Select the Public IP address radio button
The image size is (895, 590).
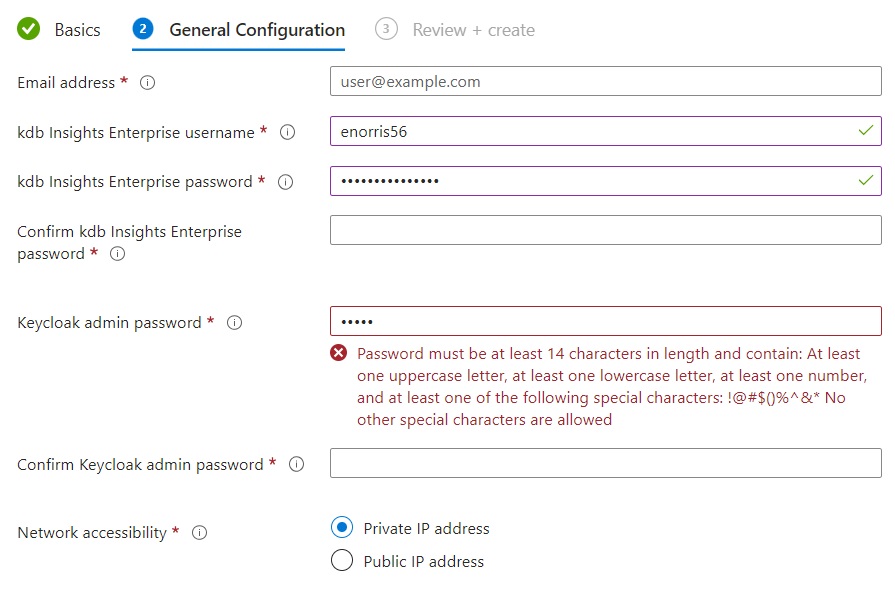coord(342,560)
